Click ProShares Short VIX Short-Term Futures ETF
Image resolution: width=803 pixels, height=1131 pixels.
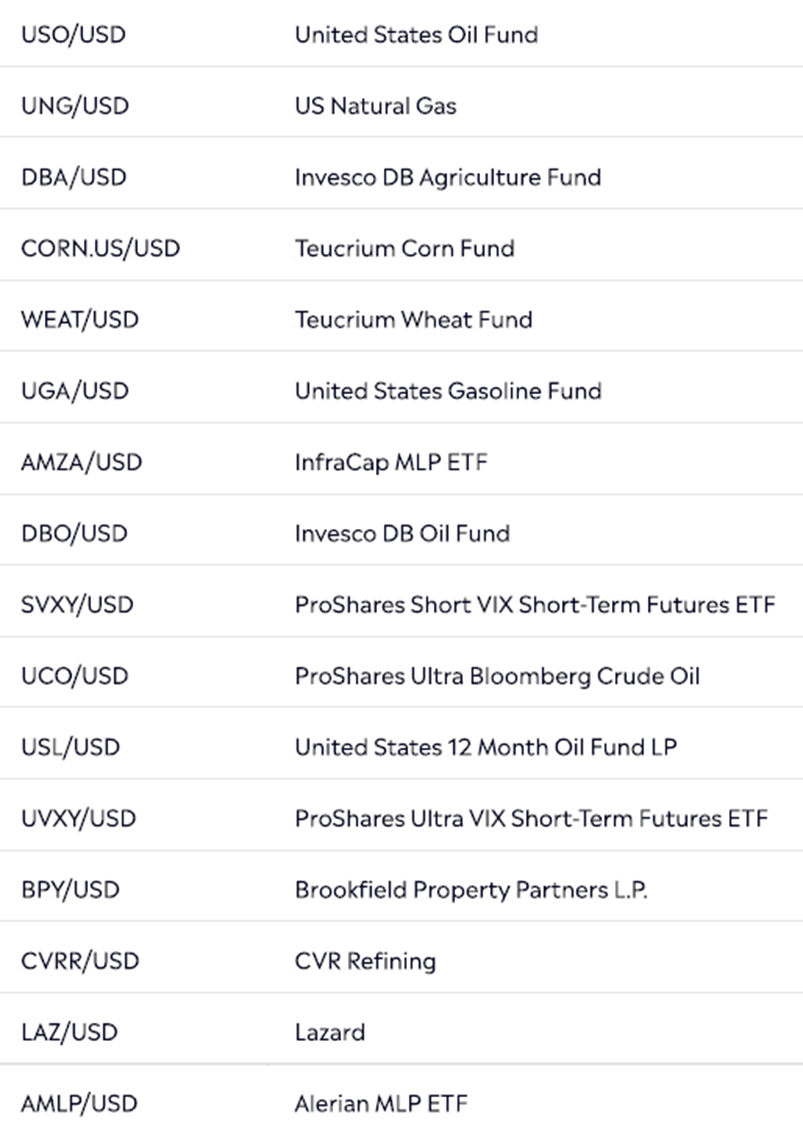[x=535, y=604]
